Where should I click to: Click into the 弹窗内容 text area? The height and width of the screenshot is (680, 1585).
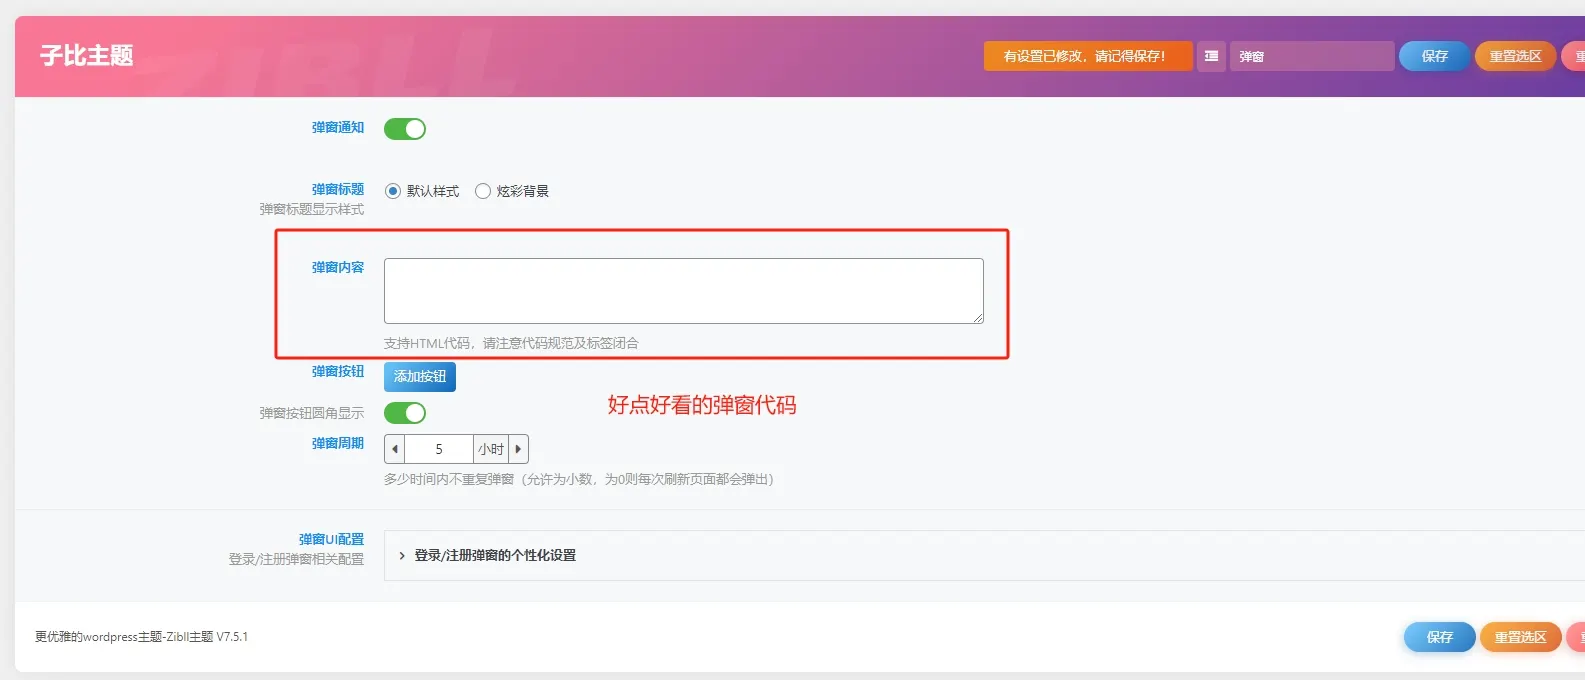tap(684, 291)
